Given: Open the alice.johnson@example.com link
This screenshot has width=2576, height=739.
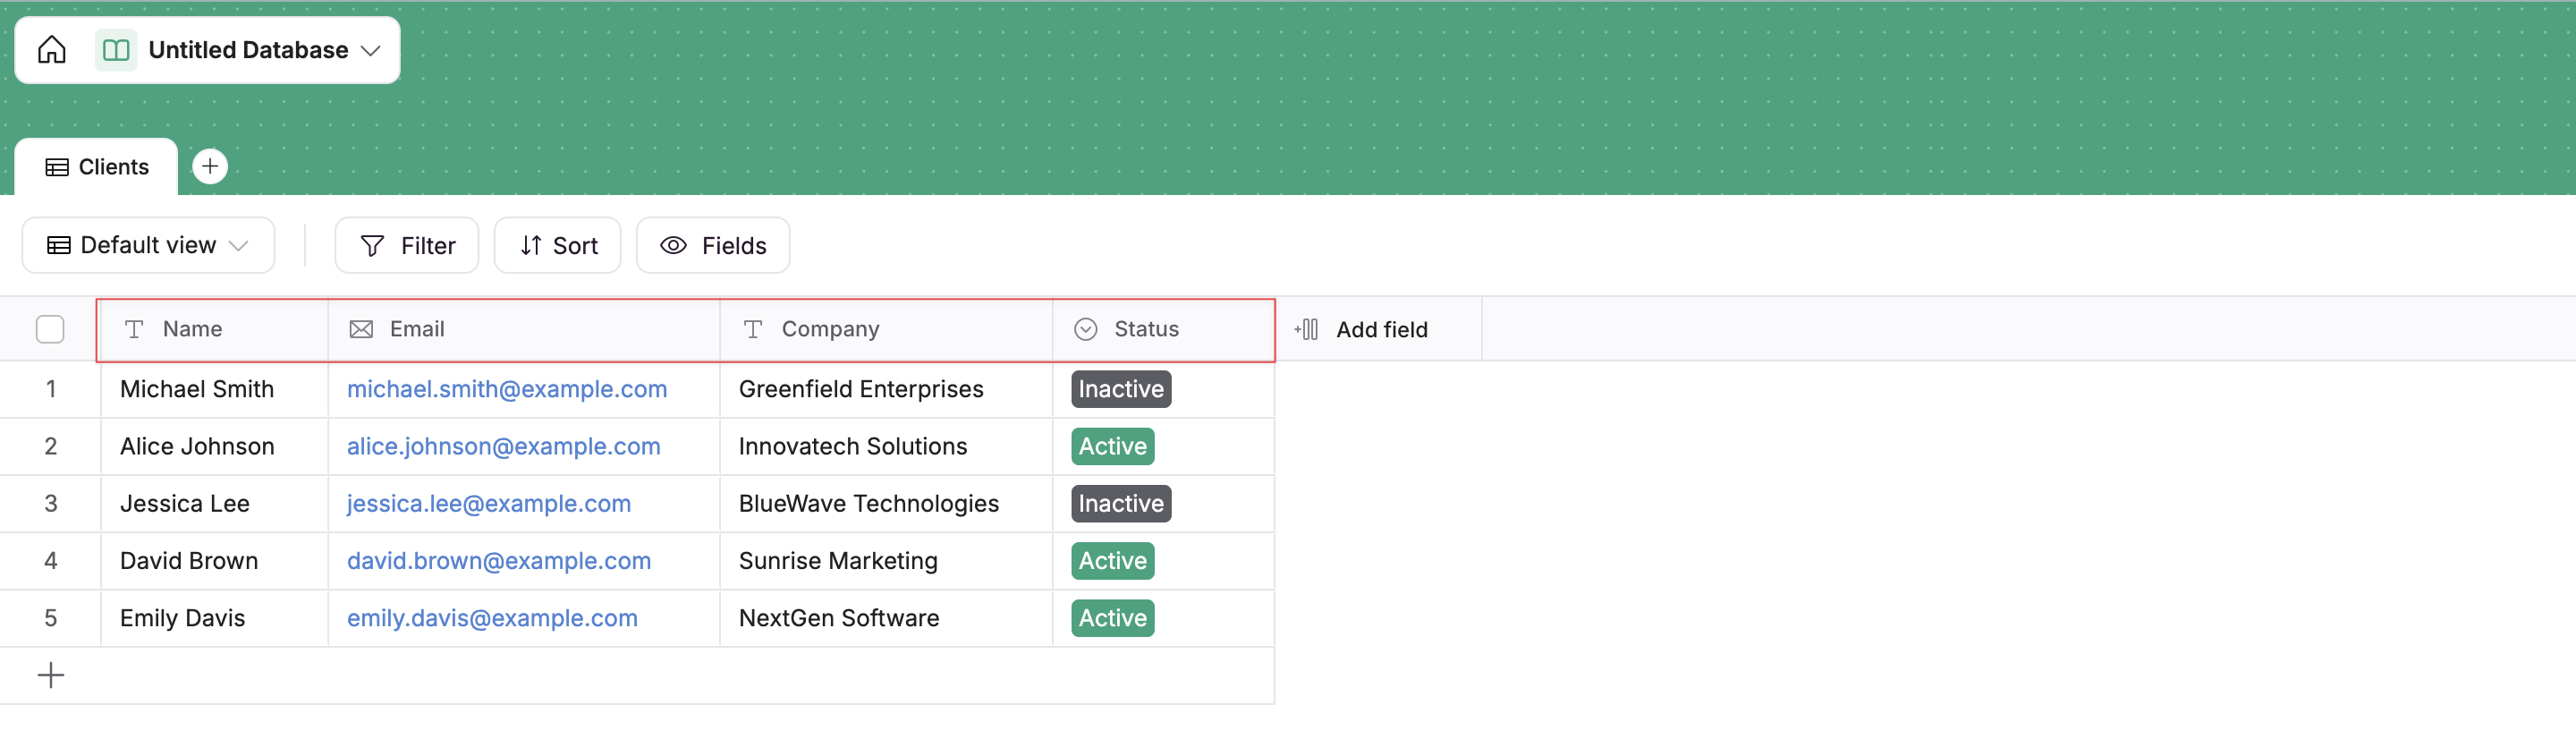Looking at the screenshot, I should pos(504,446).
